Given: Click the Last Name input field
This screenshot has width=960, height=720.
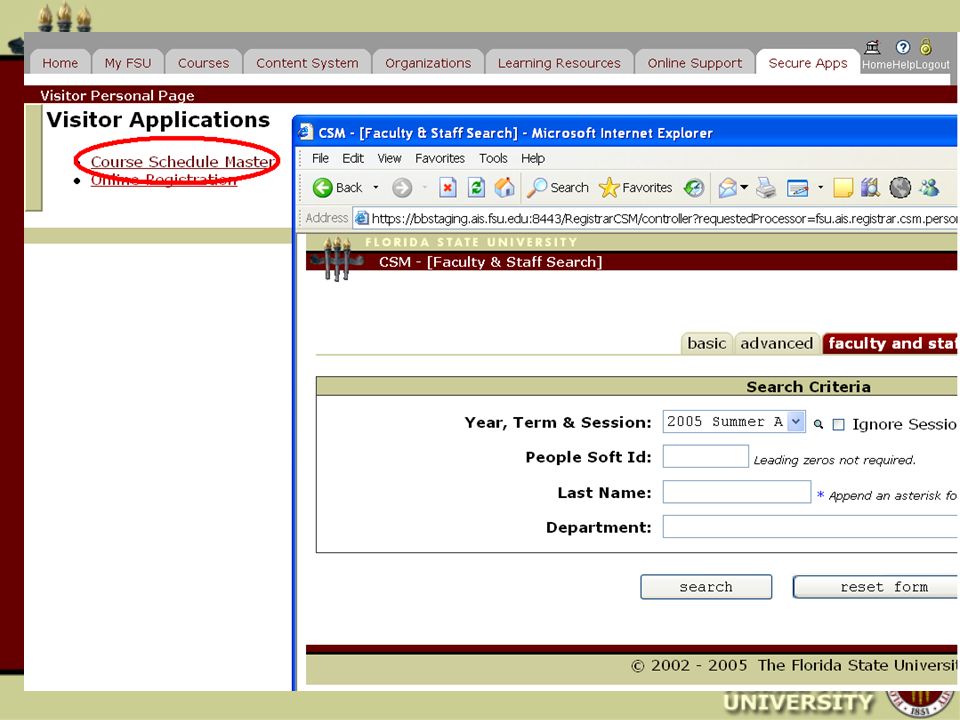Looking at the screenshot, I should point(737,492).
